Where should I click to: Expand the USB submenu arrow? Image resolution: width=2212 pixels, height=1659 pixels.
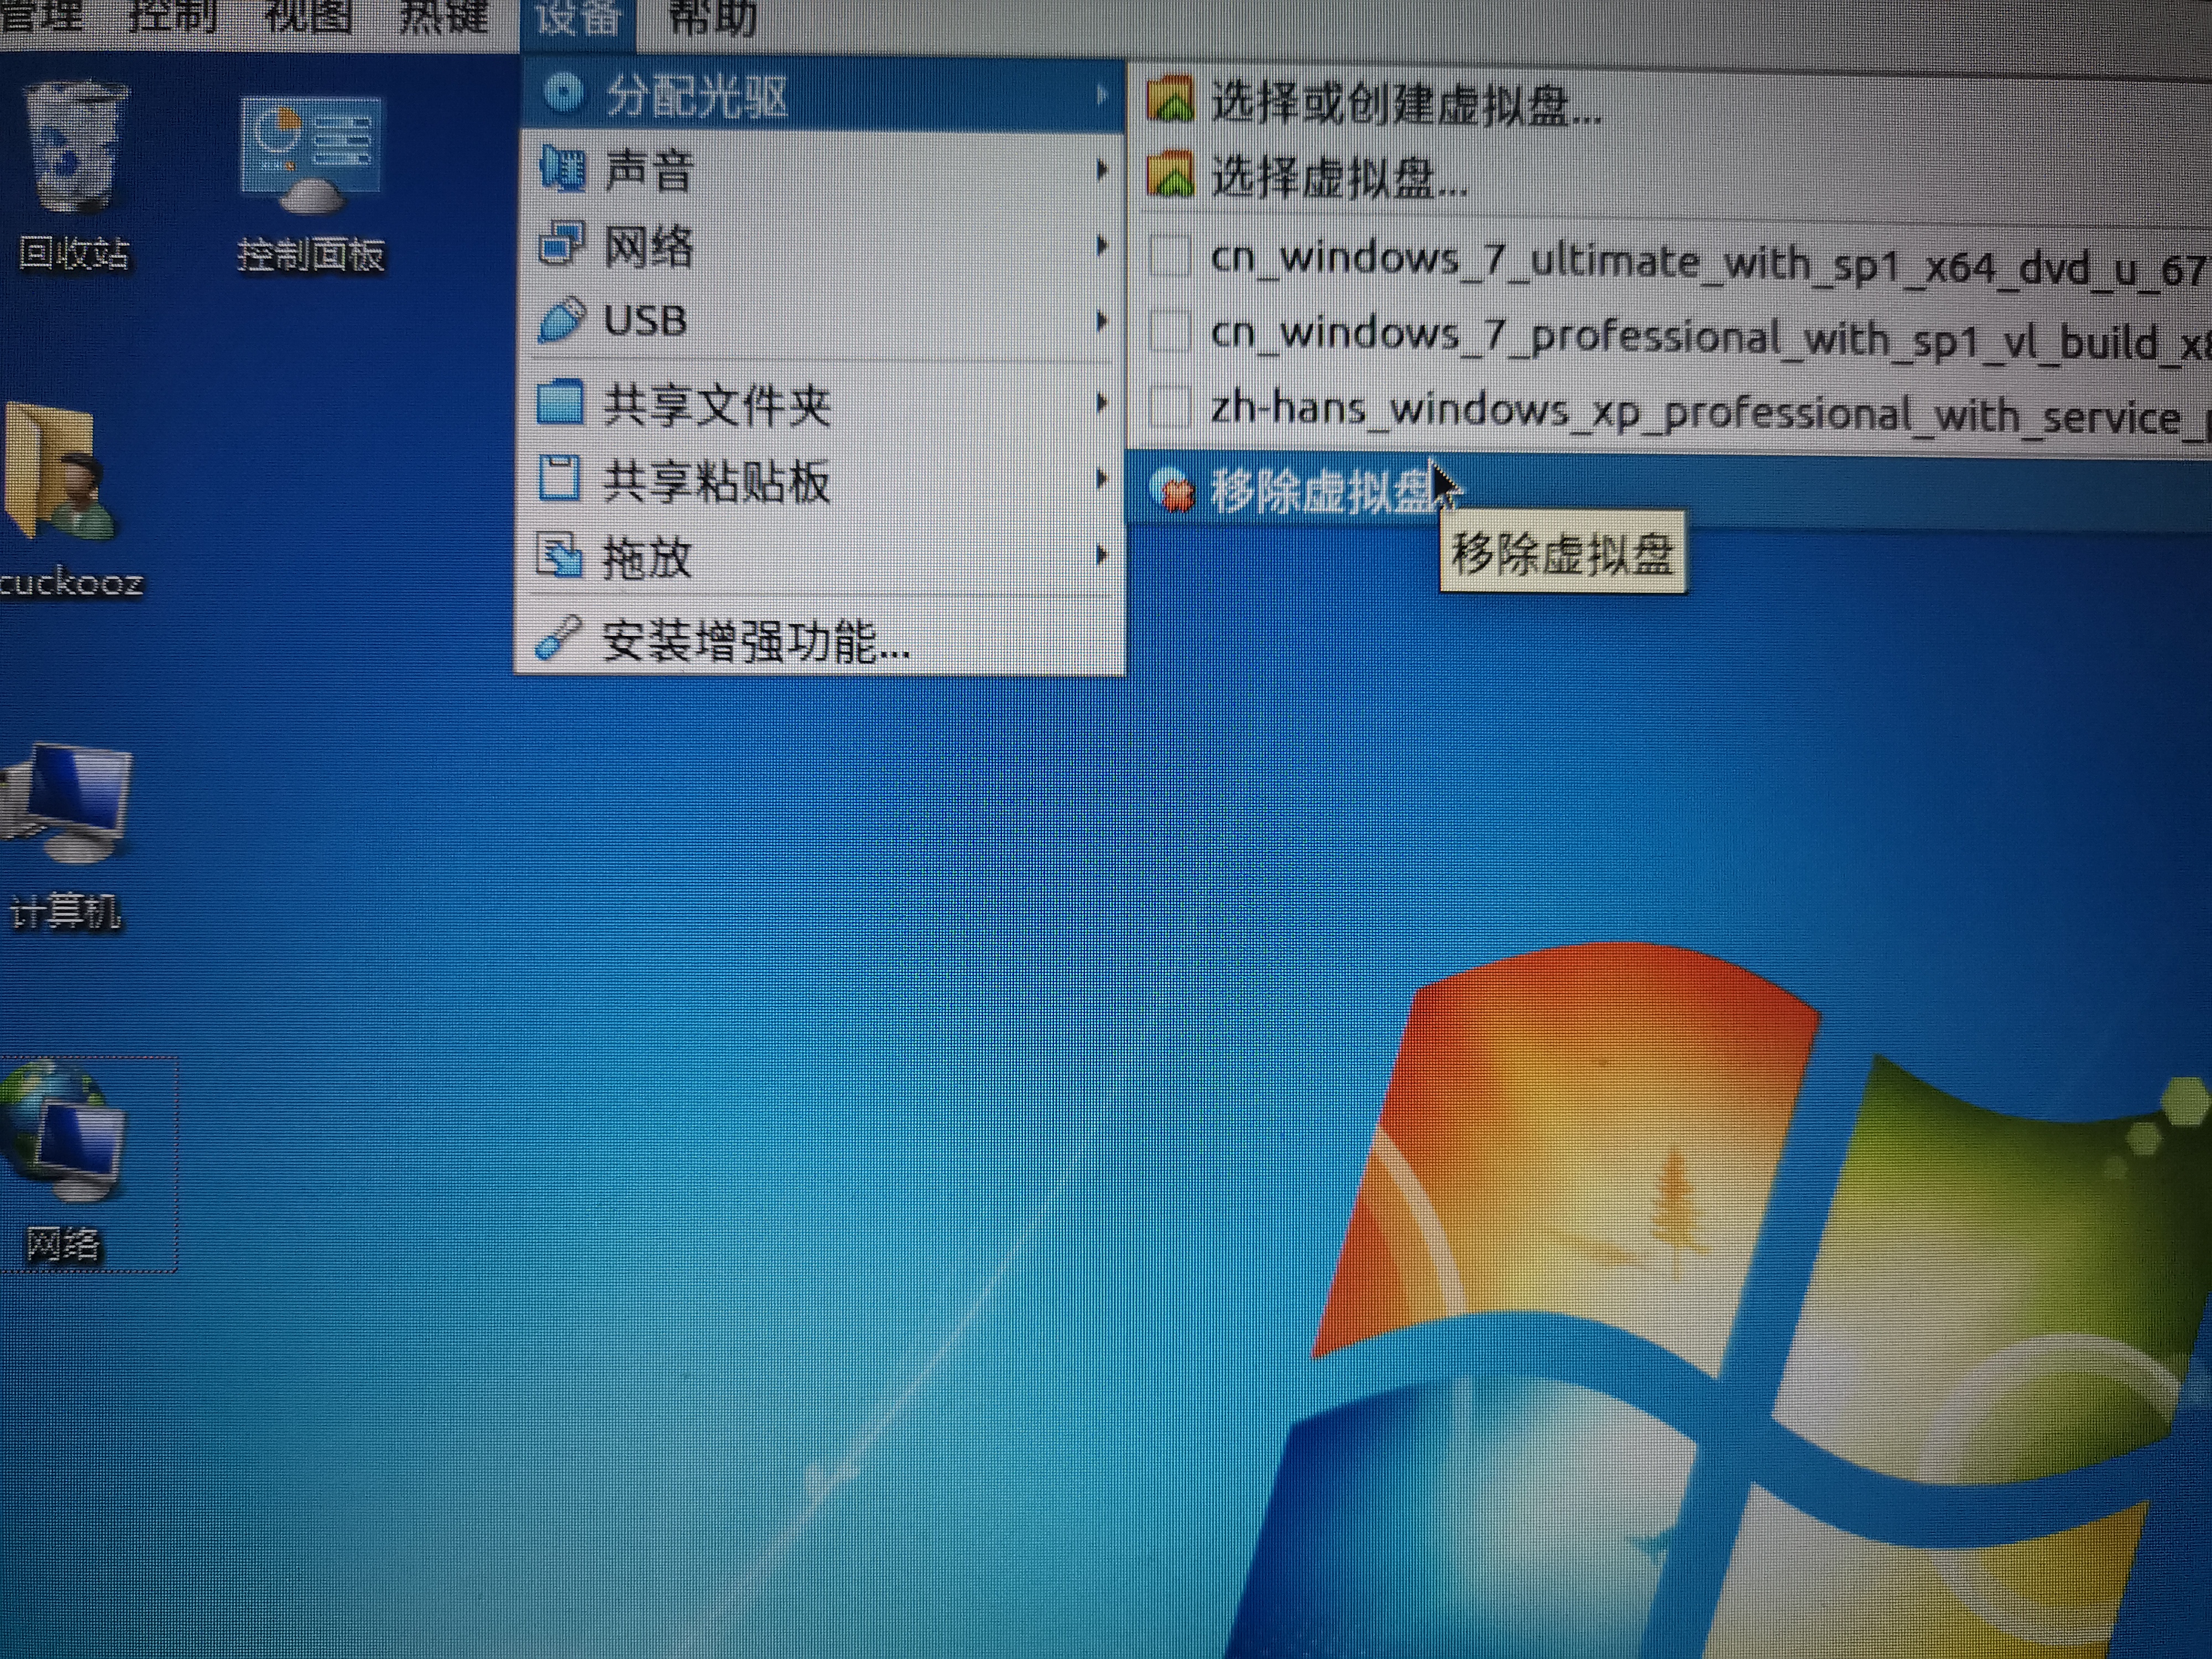click(1101, 321)
